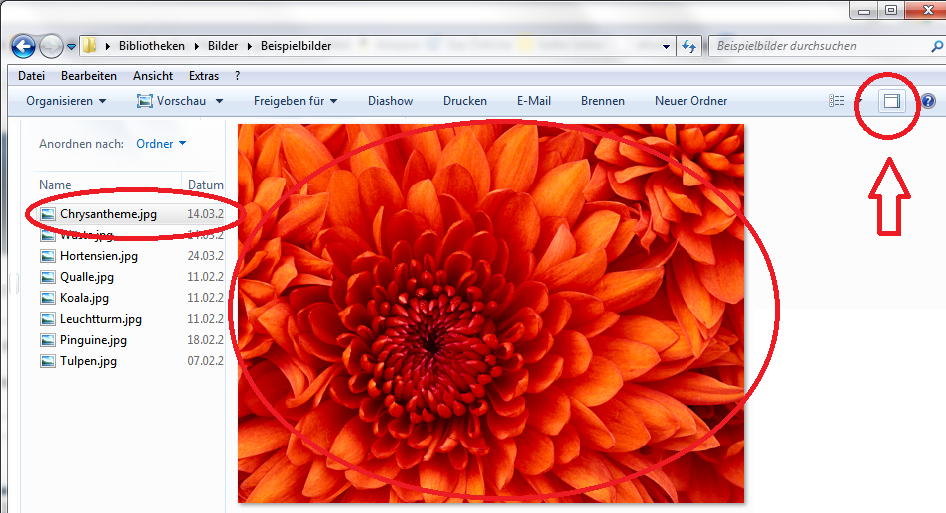Click the Back navigation arrow

tap(23, 46)
